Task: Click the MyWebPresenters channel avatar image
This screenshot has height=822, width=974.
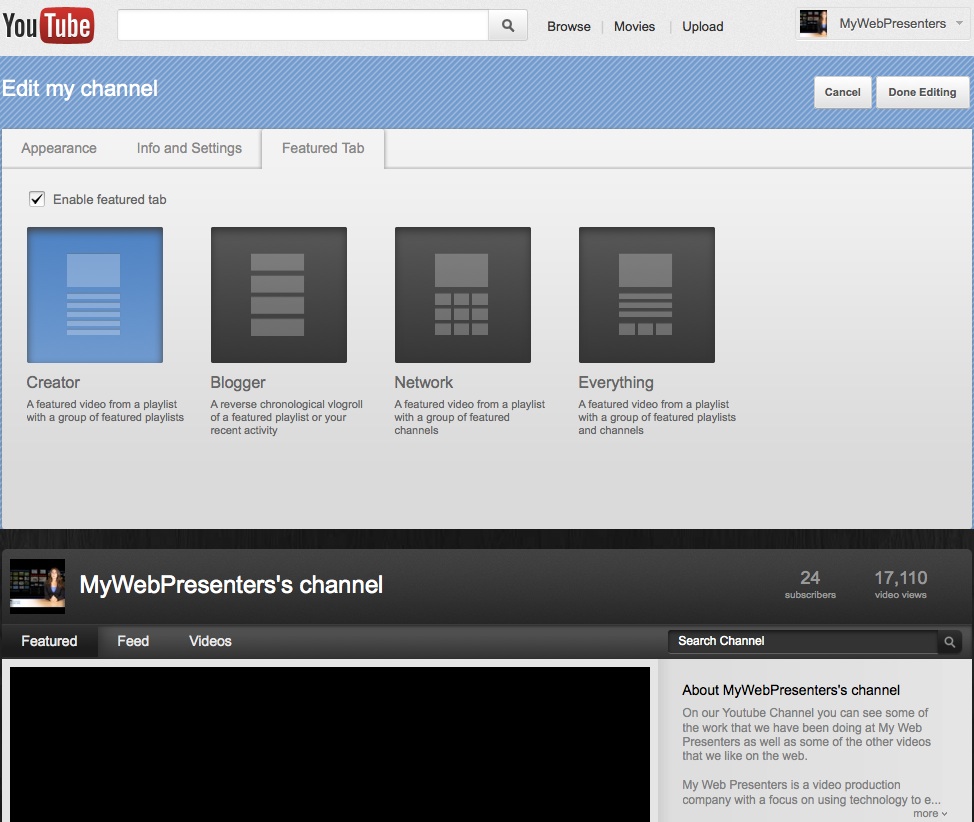Action: point(38,585)
